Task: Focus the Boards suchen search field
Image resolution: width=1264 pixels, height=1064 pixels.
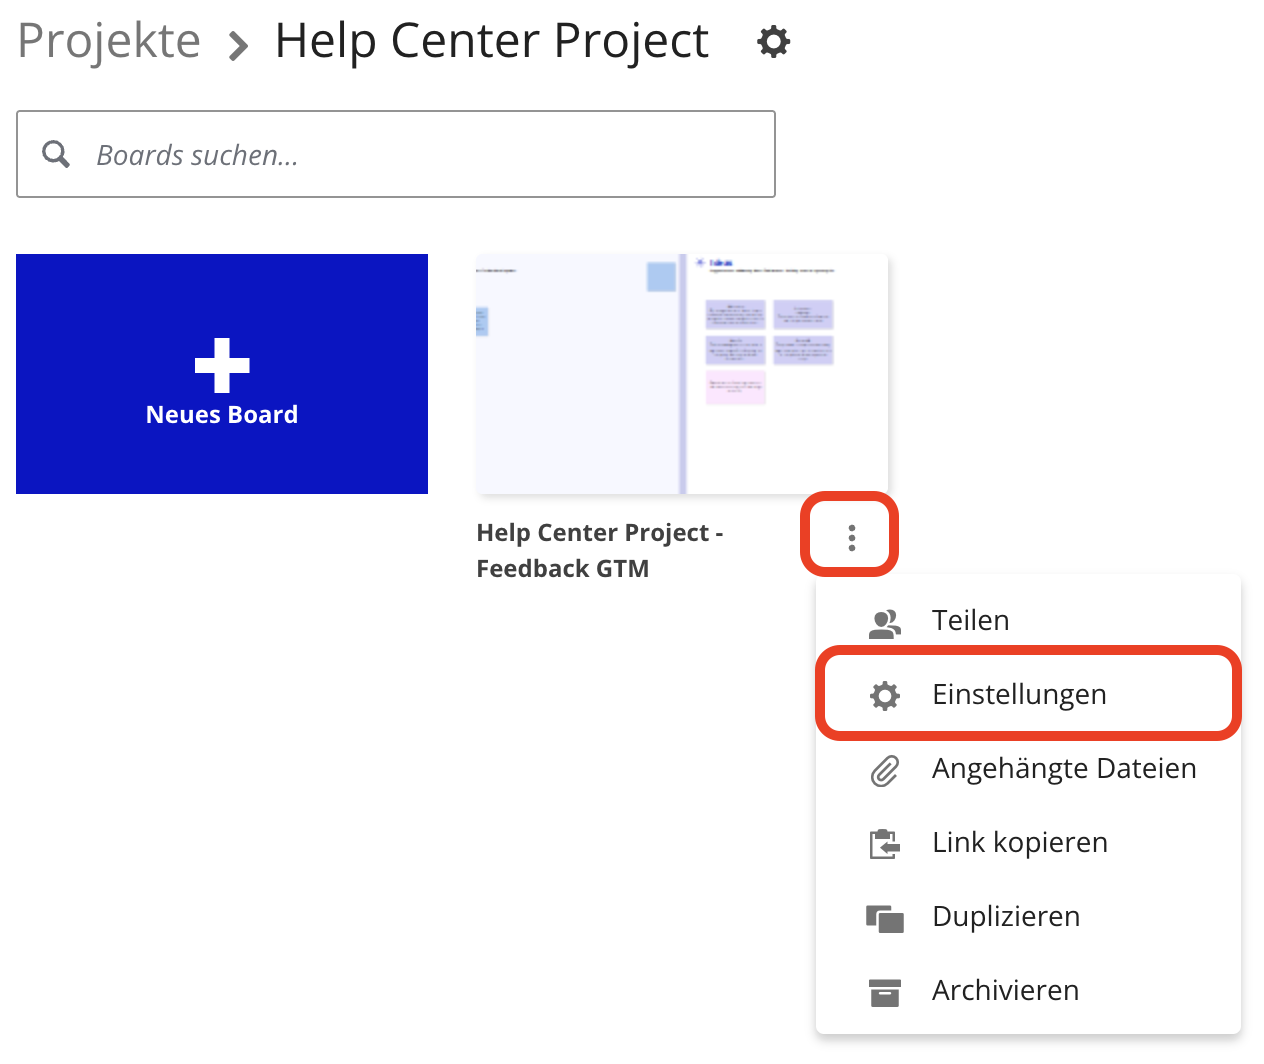Action: (x=420, y=155)
